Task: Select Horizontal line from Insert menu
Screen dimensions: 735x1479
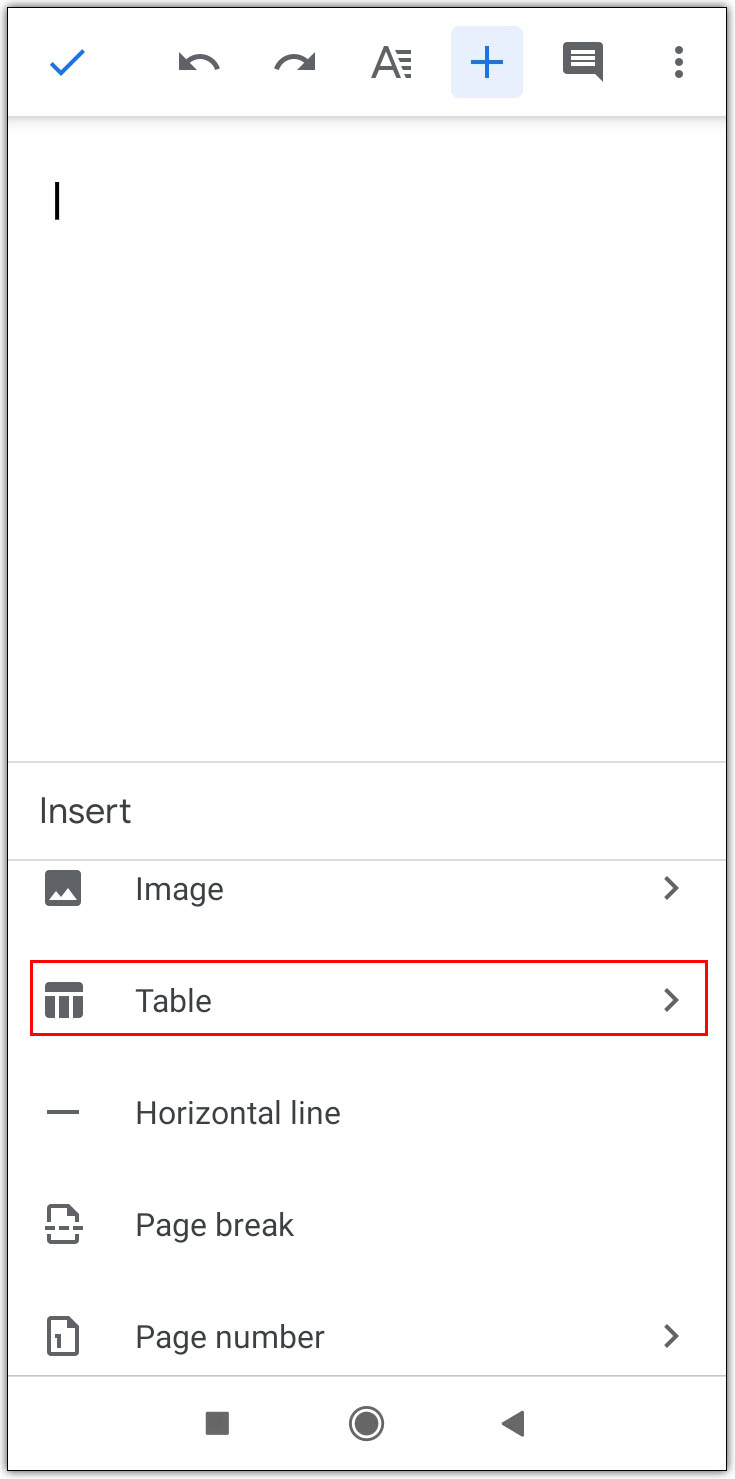Action: [x=238, y=1113]
